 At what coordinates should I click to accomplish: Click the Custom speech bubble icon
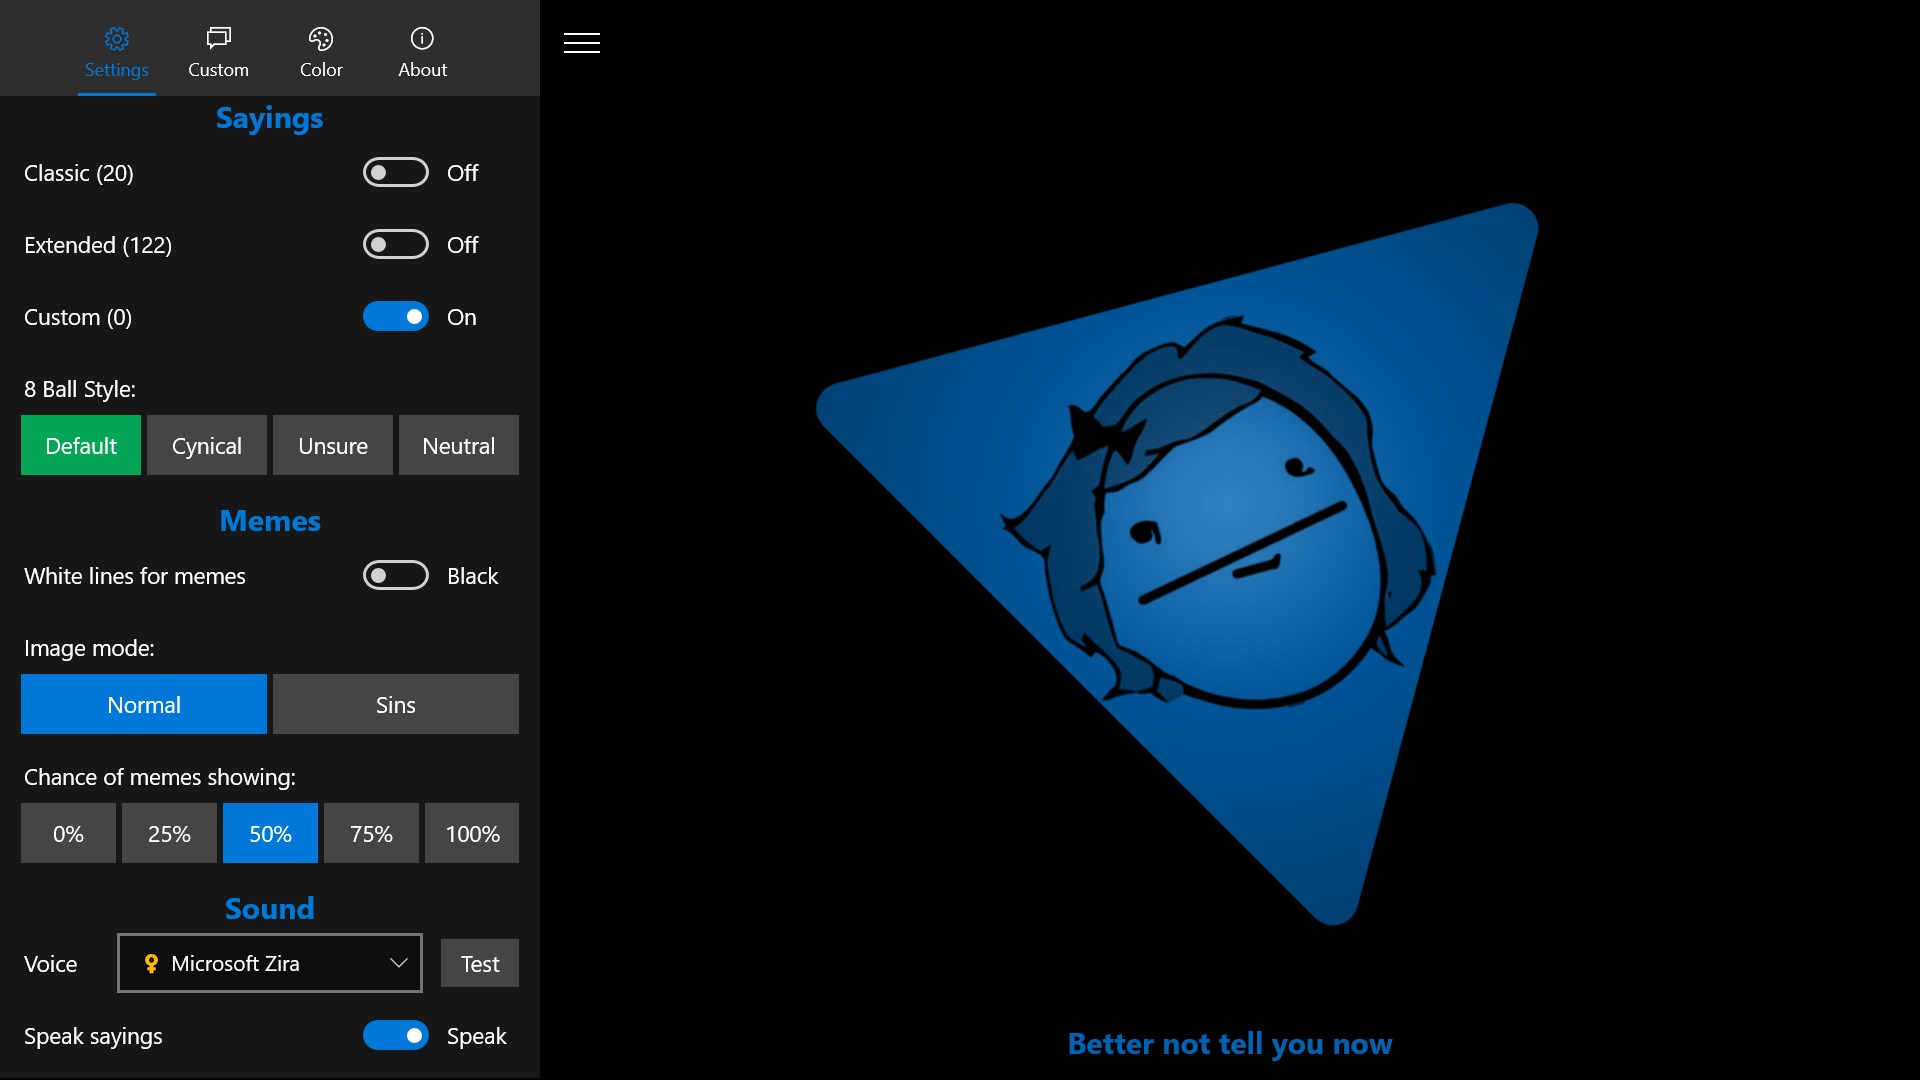pos(218,39)
